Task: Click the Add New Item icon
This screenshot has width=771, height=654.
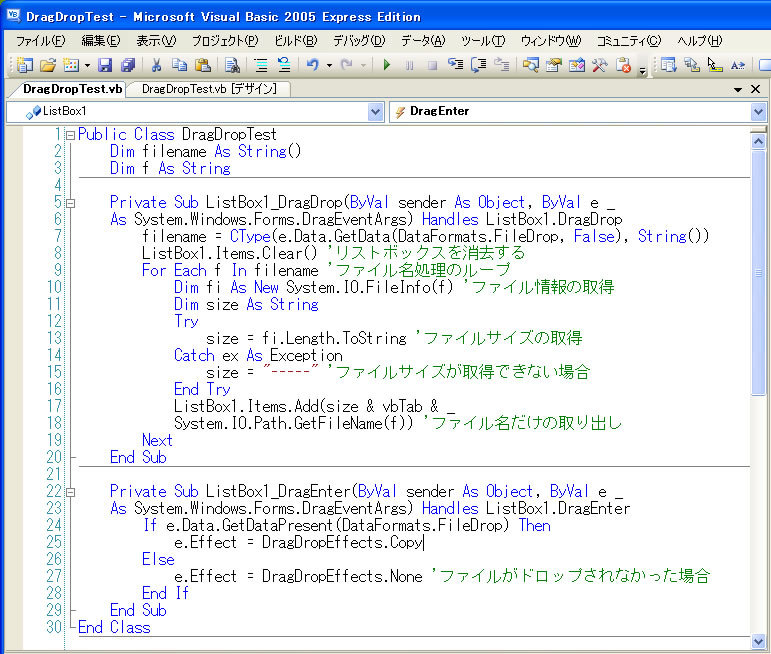Action: click(x=71, y=65)
